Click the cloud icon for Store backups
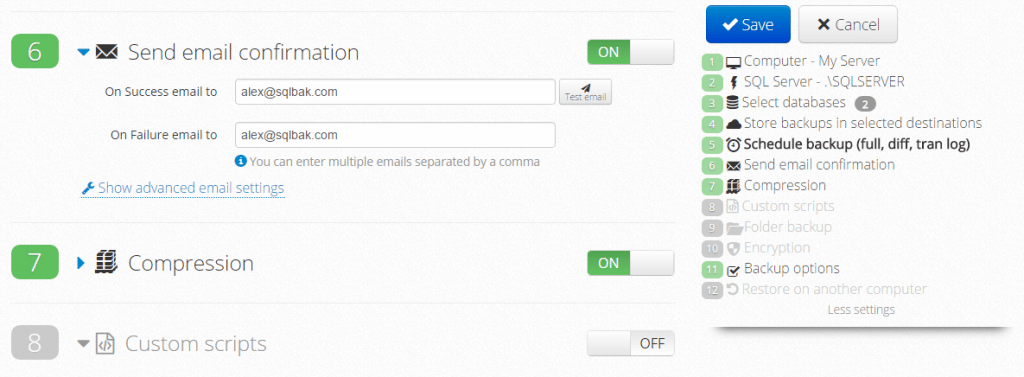 (733, 123)
